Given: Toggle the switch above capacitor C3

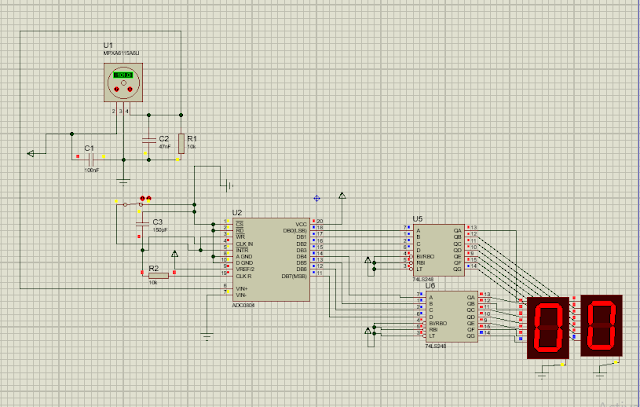Looking at the screenshot, I should coord(133,204).
